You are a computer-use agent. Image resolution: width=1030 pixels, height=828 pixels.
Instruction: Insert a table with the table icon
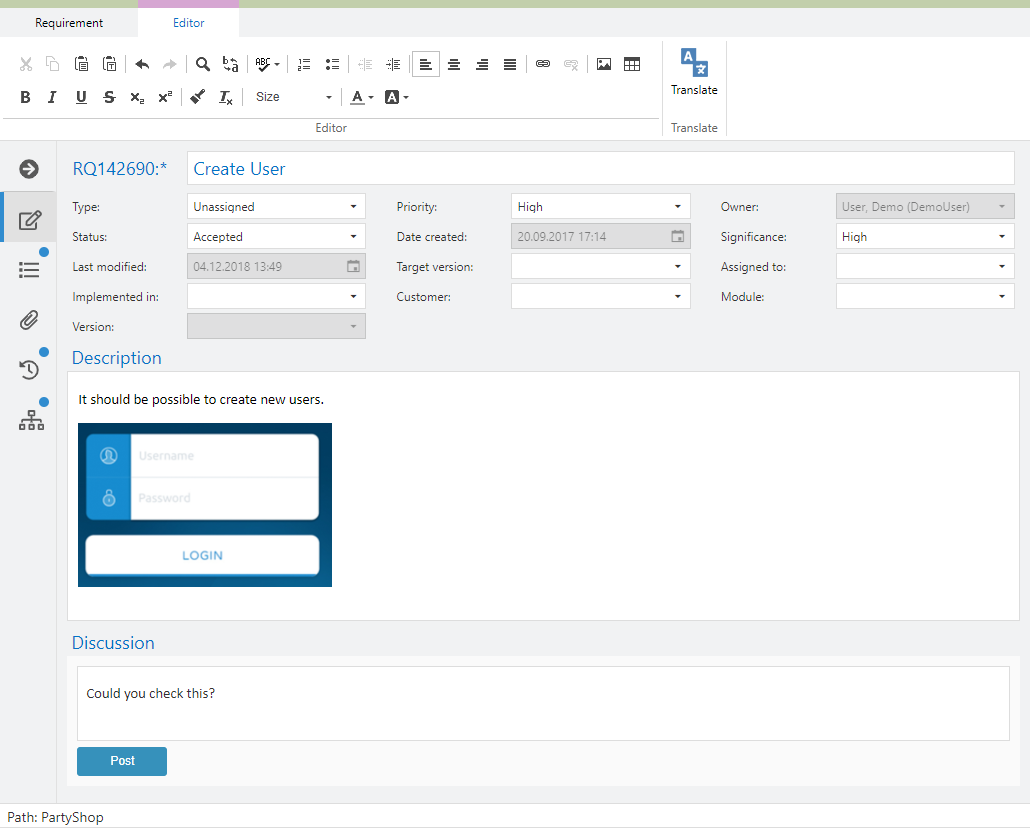[632, 64]
